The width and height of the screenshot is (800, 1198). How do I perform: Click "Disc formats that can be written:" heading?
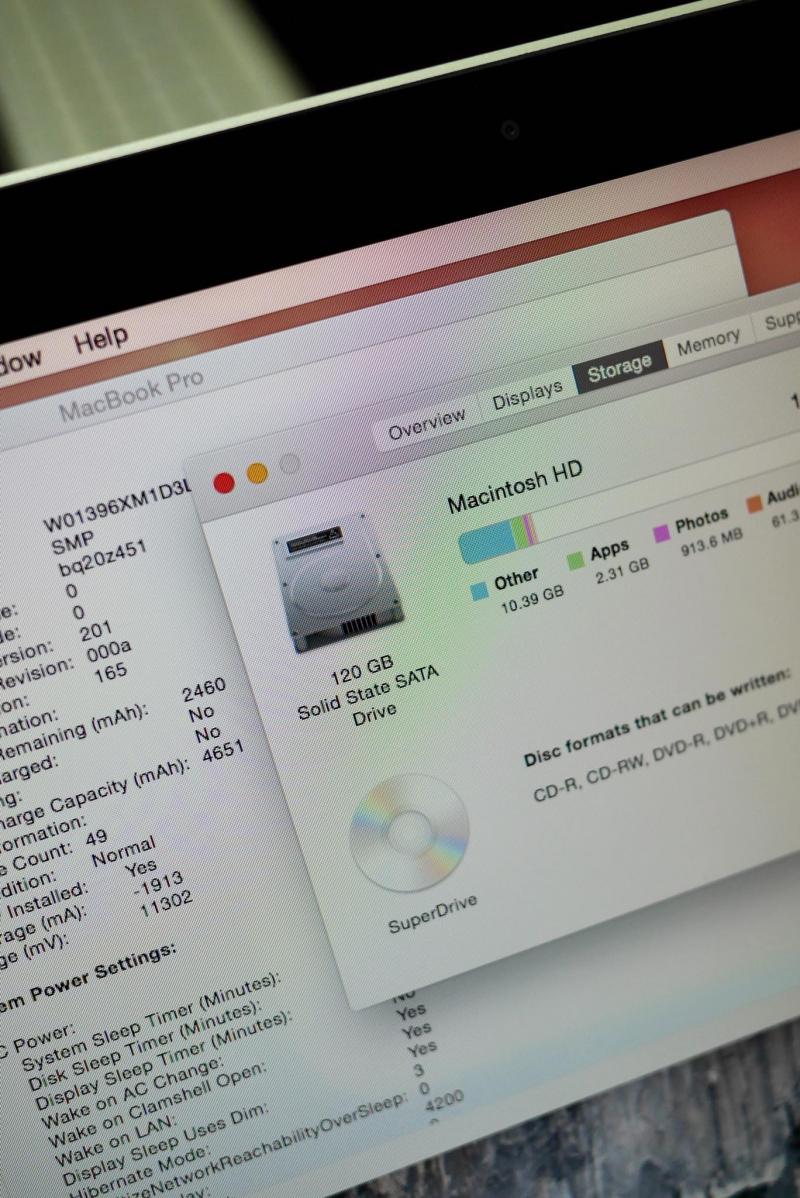click(656, 718)
